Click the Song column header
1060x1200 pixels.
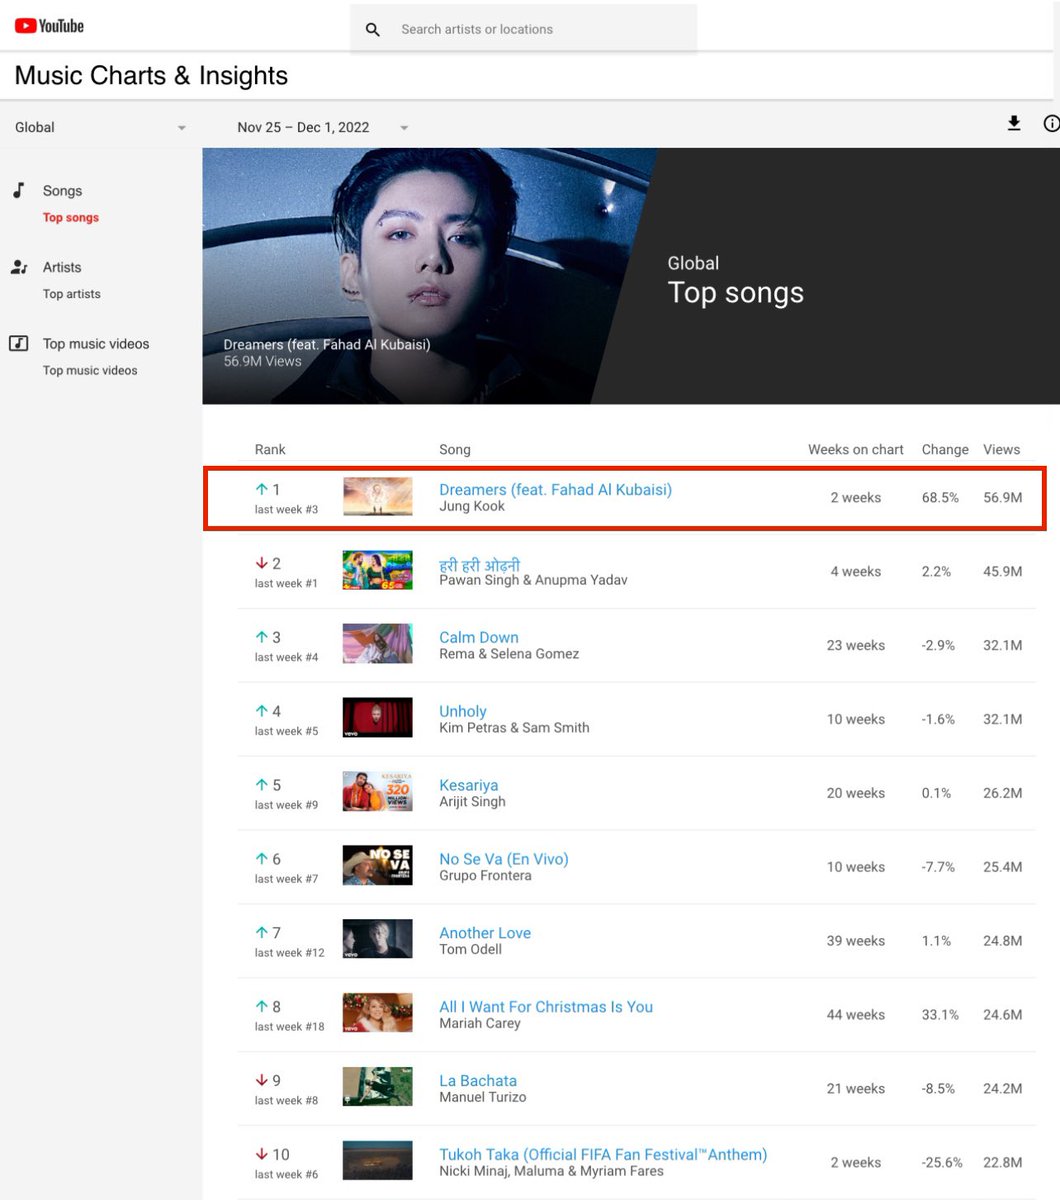coord(455,450)
